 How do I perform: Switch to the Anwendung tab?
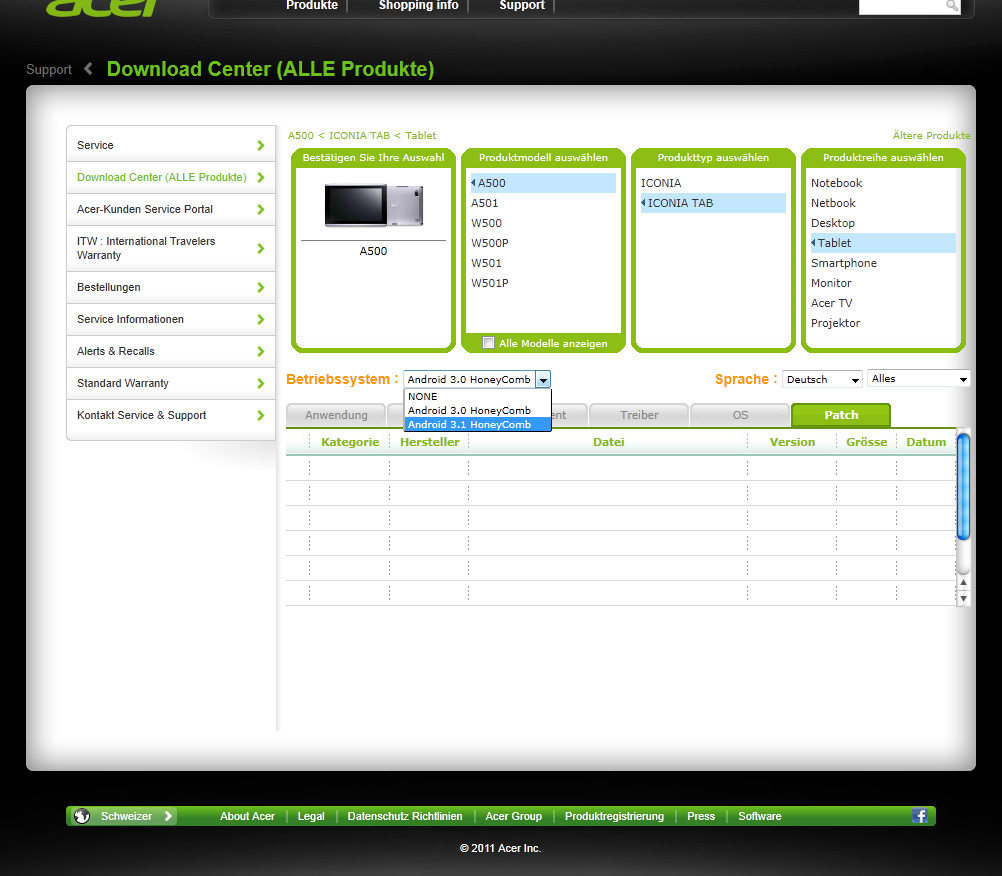pos(336,415)
